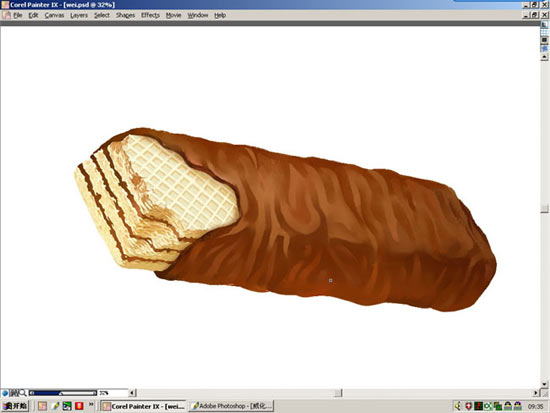Launch Painter icon in quick launch bar
The width and height of the screenshot is (550, 413).
[42, 406]
